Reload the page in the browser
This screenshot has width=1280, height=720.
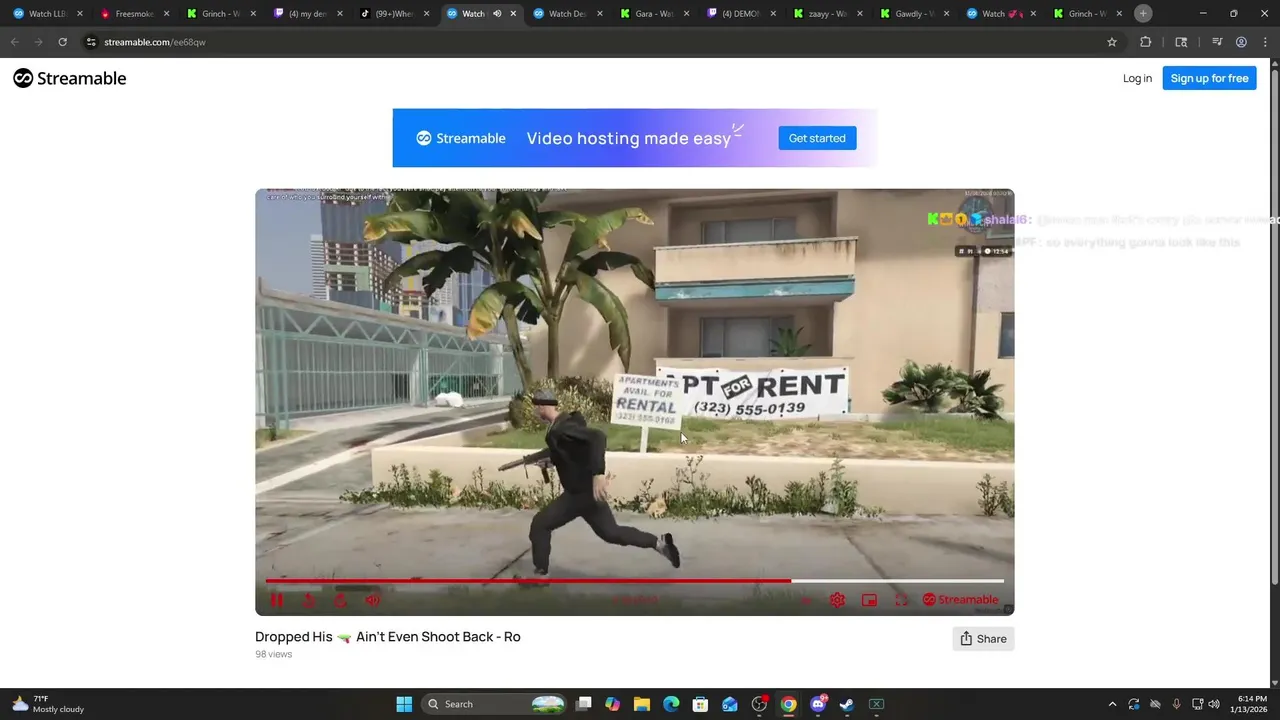tap(62, 42)
